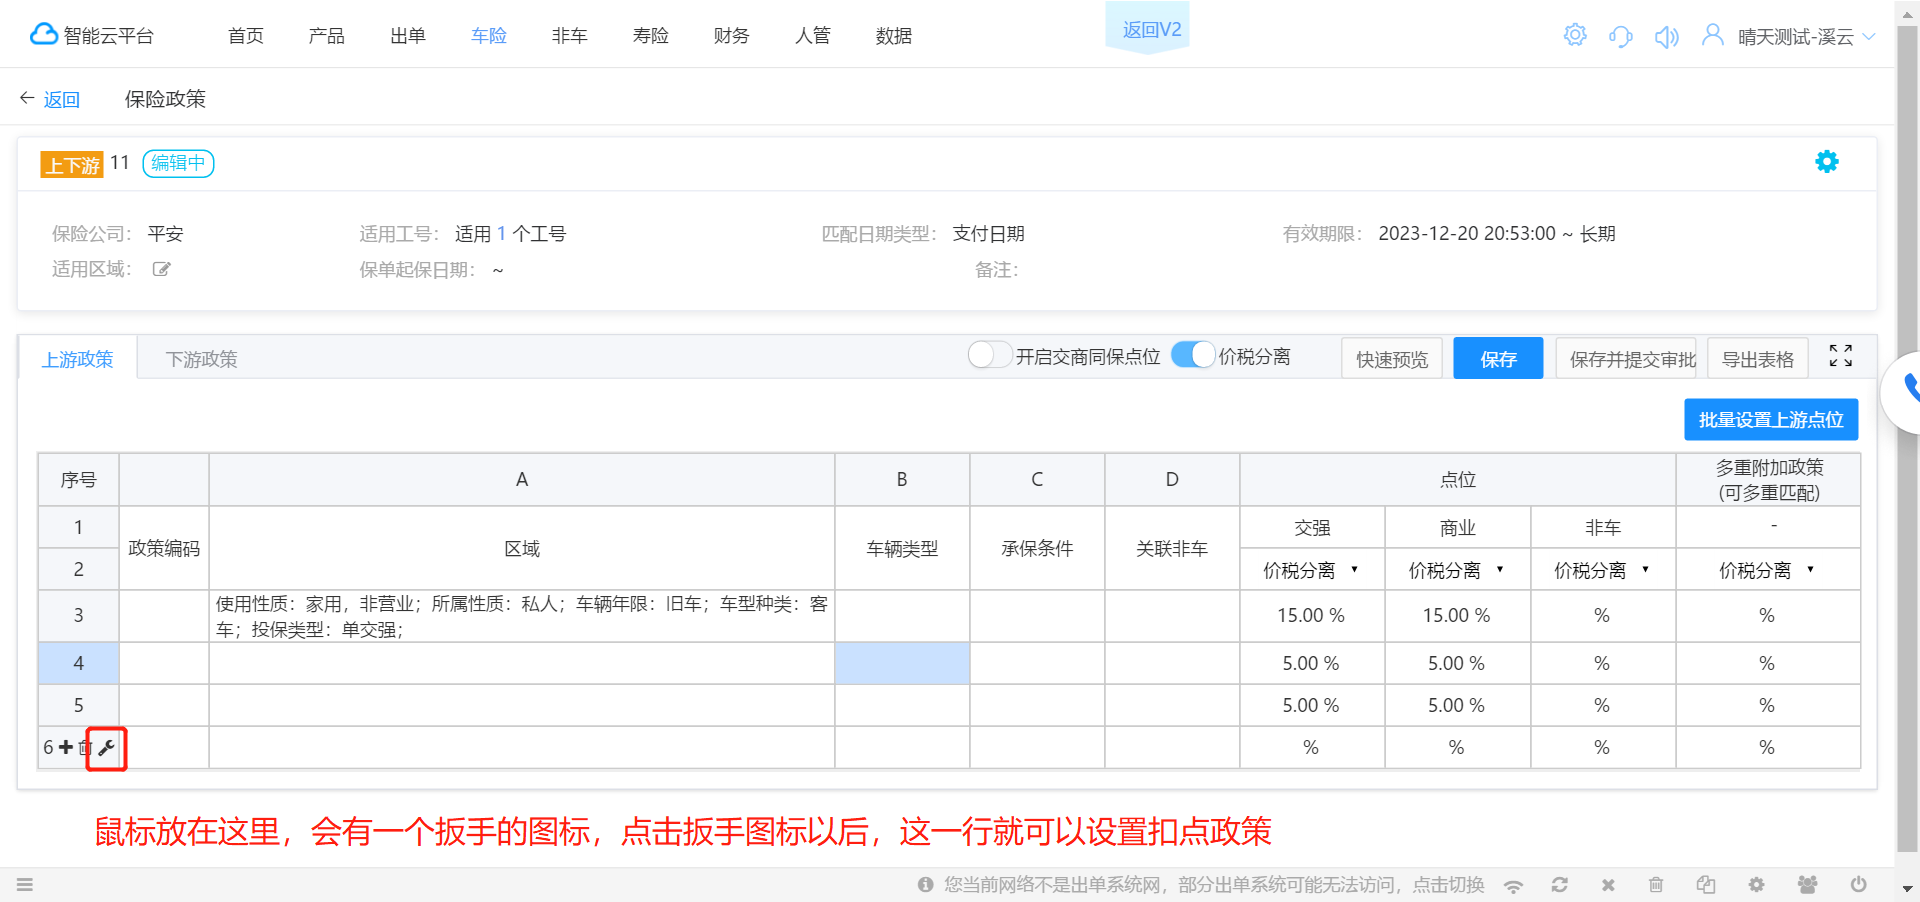Open the 数据 menu
Screen dimensions: 1920x902
(894, 36)
